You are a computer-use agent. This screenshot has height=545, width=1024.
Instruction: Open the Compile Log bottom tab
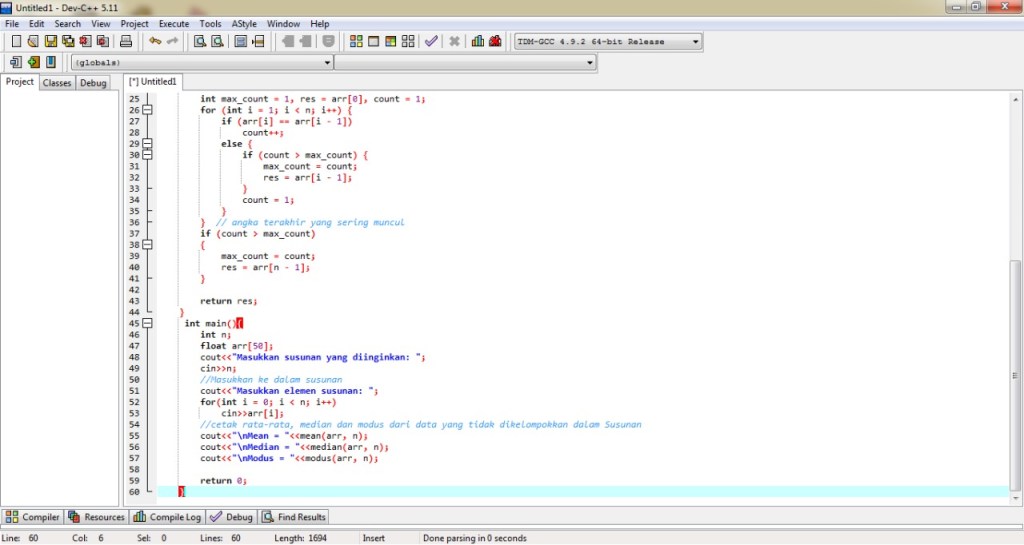point(168,517)
